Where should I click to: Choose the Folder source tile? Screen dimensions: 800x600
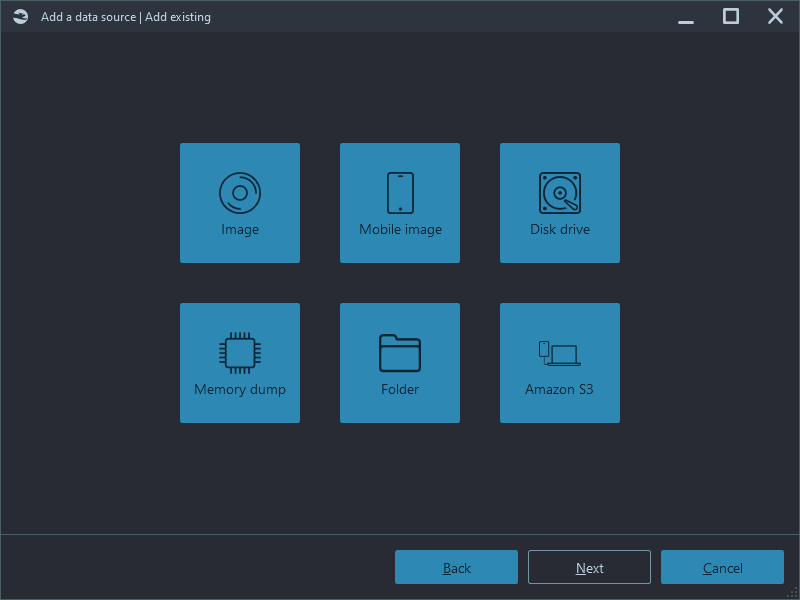400,363
